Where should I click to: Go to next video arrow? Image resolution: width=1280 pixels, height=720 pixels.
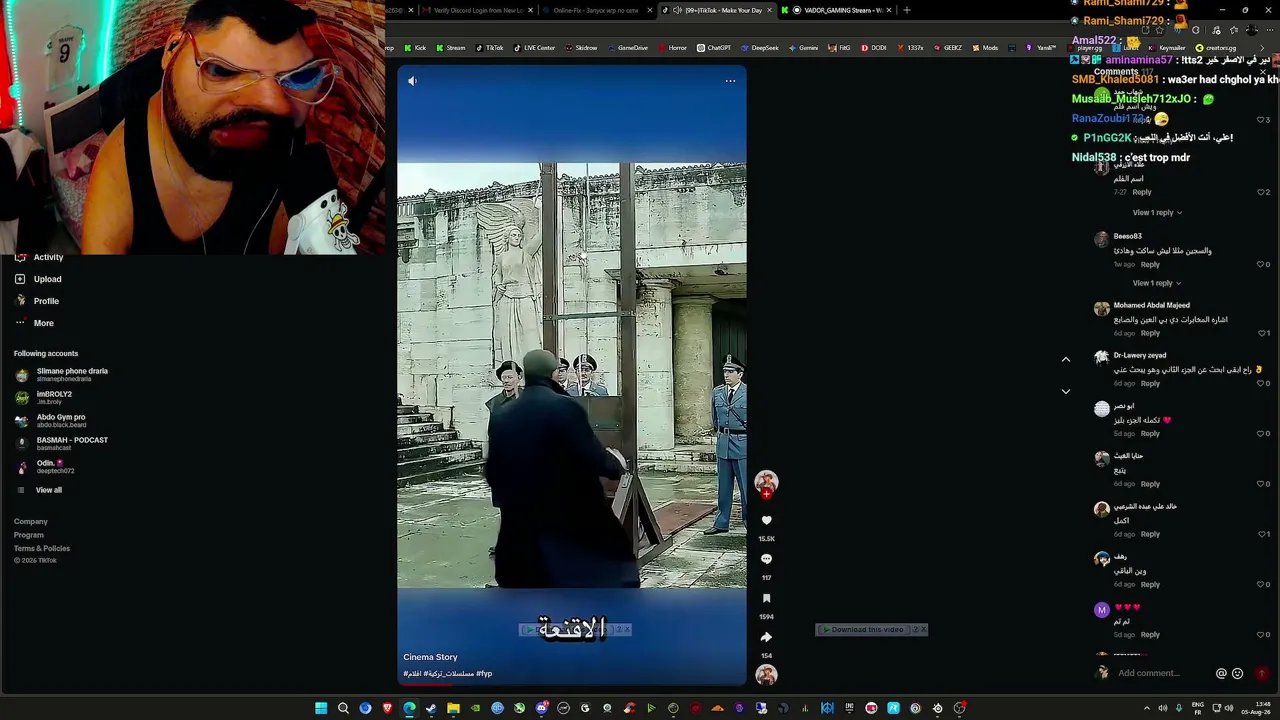tap(1065, 391)
